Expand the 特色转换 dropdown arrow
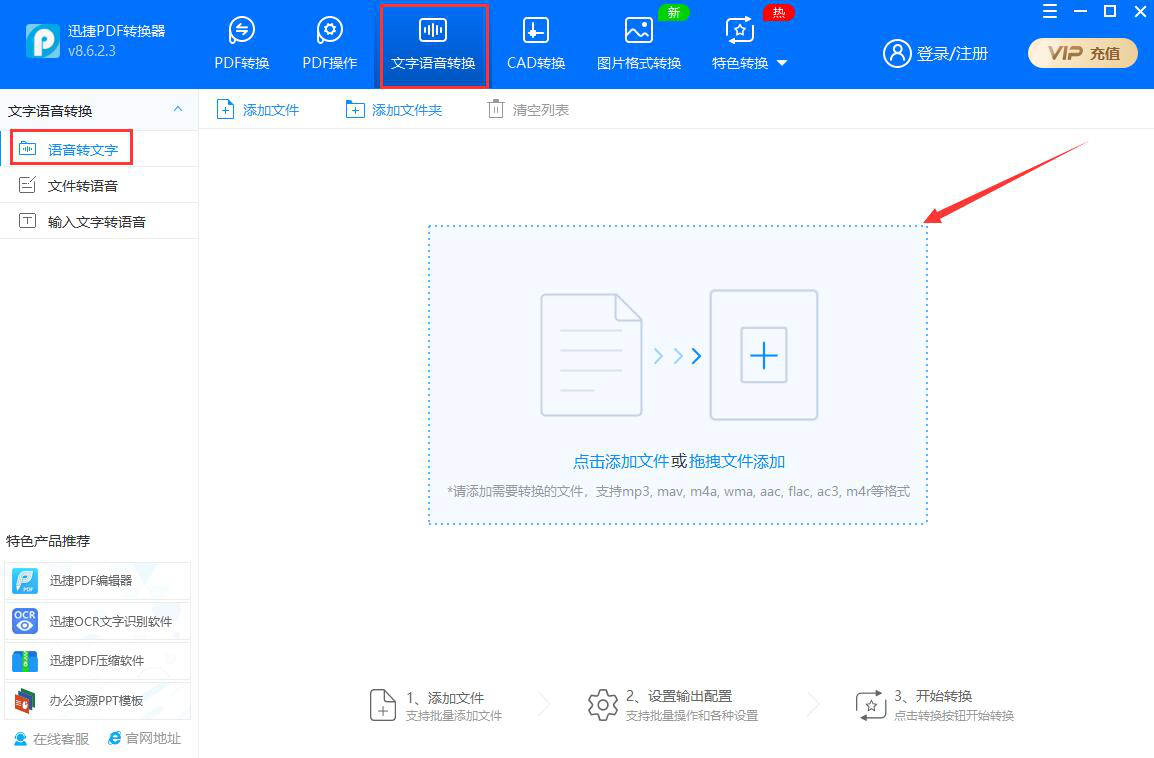1154x758 pixels. 782,63
